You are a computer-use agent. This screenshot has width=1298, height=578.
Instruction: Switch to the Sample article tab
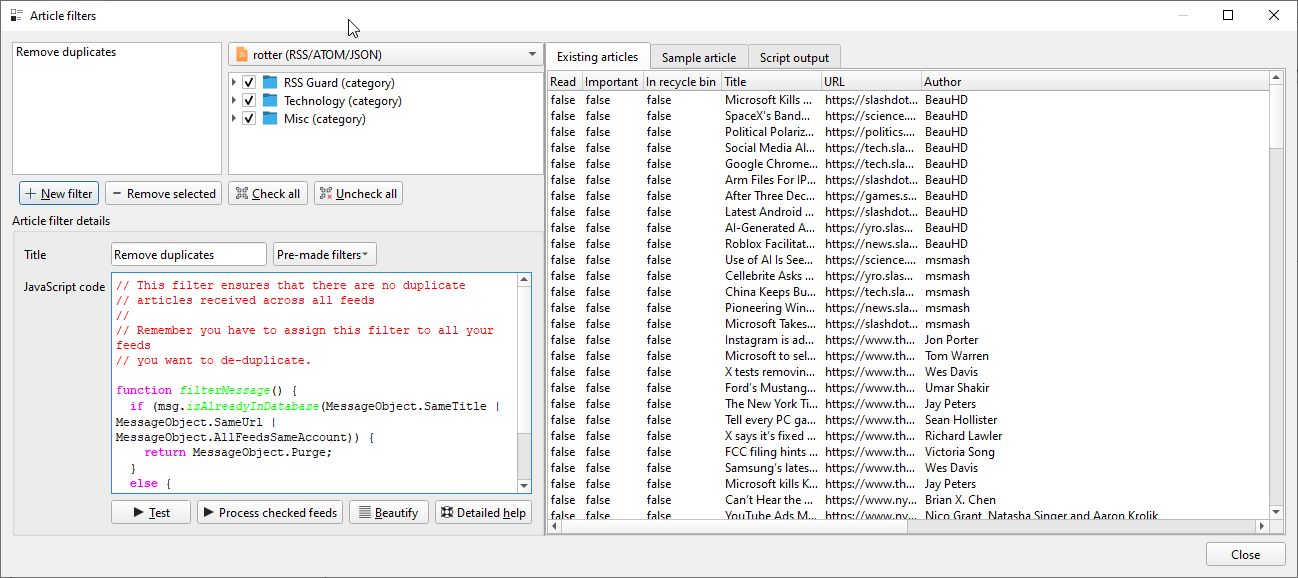[698, 58]
